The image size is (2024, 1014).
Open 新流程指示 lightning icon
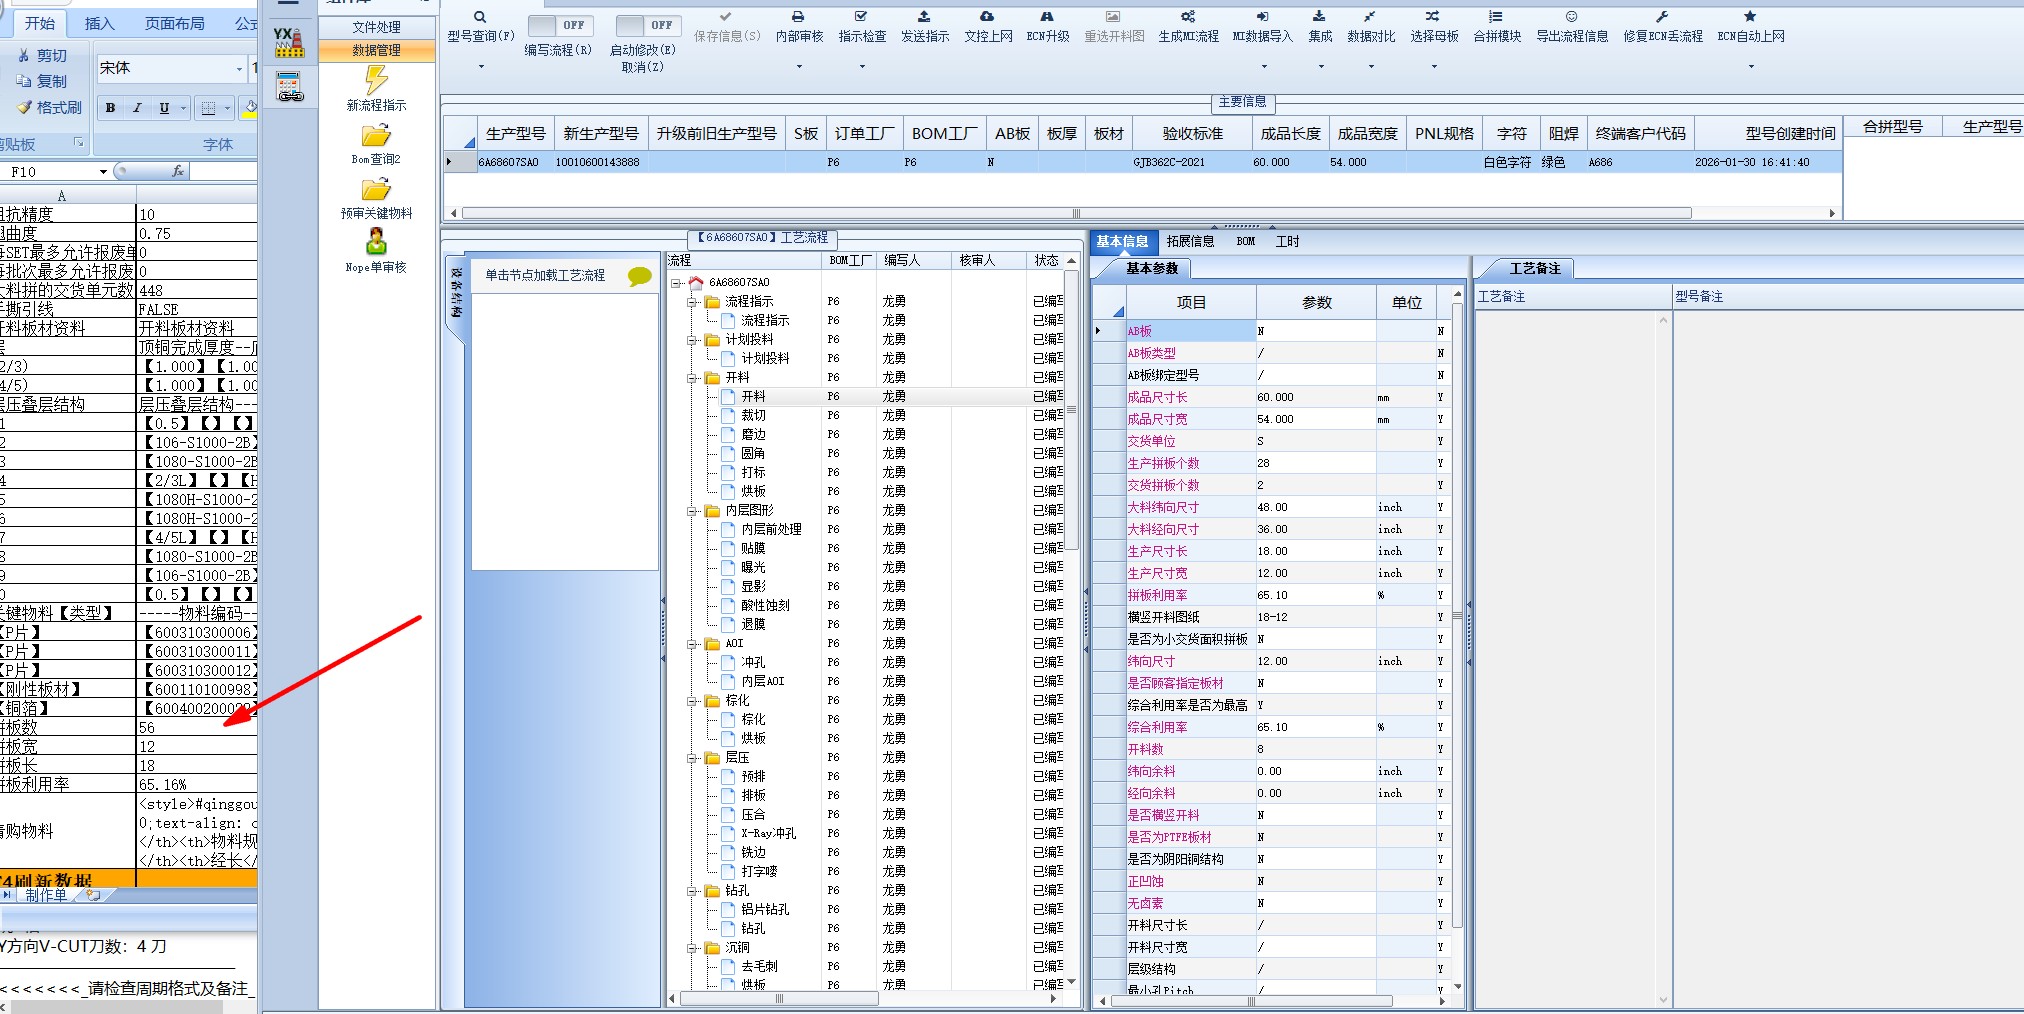click(376, 80)
